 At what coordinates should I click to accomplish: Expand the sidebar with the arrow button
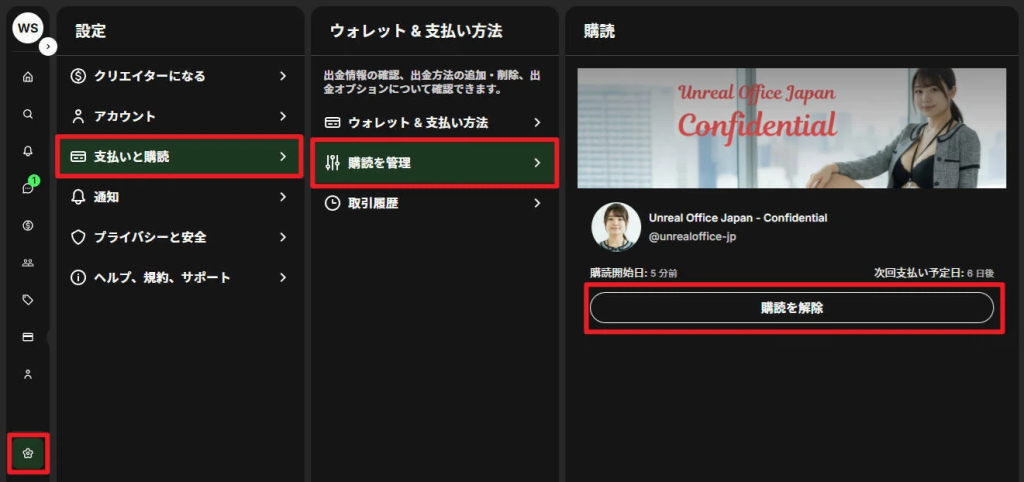click(48, 46)
